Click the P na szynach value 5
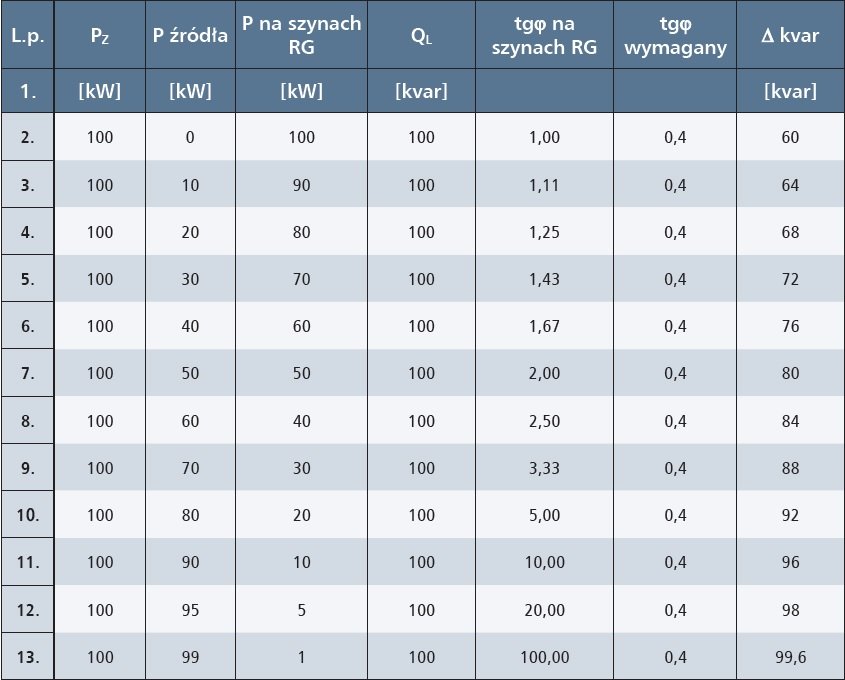 pyautogui.click(x=301, y=610)
